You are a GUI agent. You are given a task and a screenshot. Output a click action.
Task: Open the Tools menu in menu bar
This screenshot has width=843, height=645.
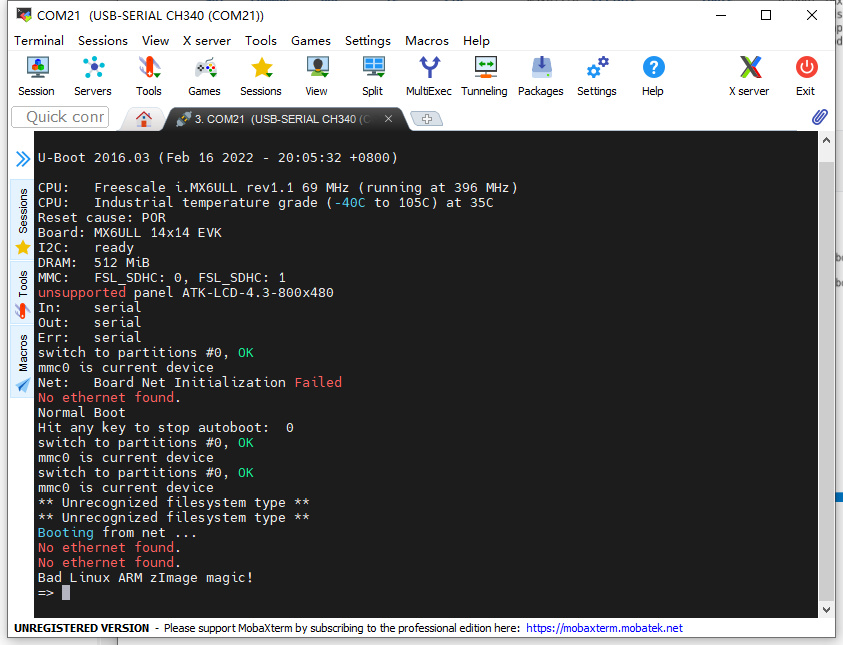(261, 41)
